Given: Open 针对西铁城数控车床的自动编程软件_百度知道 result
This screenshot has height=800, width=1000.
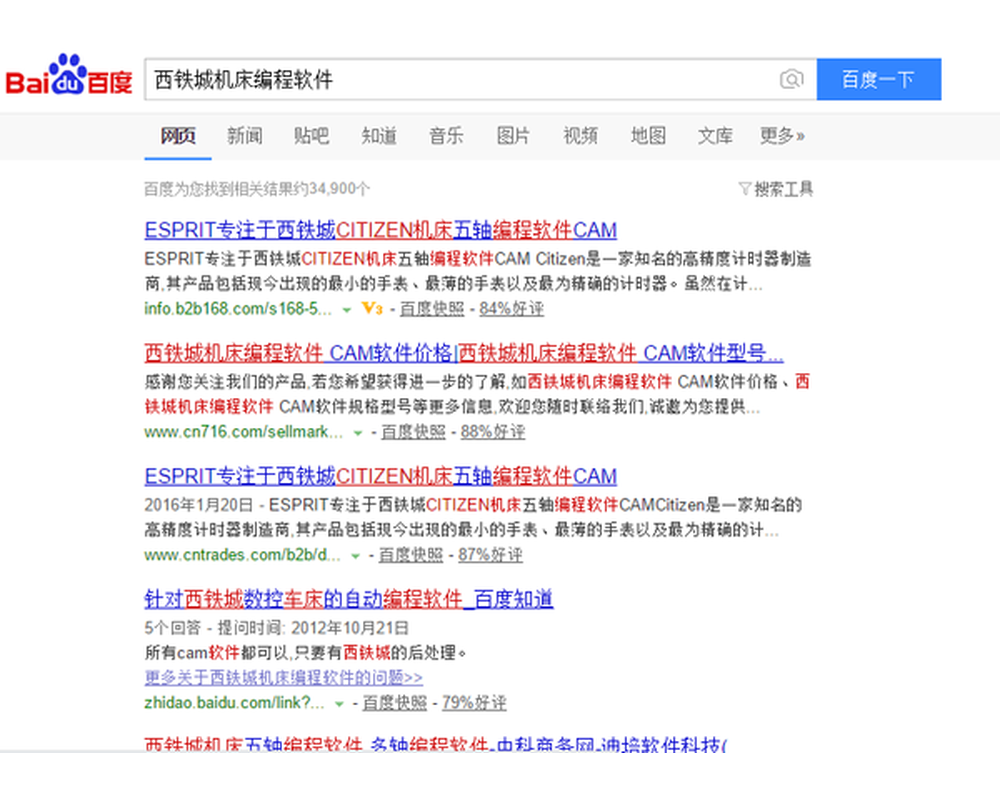Looking at the screenshot, I should point(349,600).
